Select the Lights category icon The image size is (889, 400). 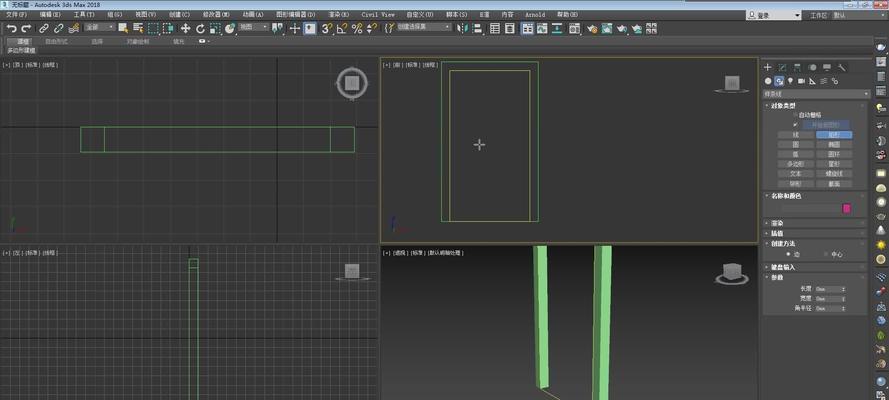pos(790,81)
